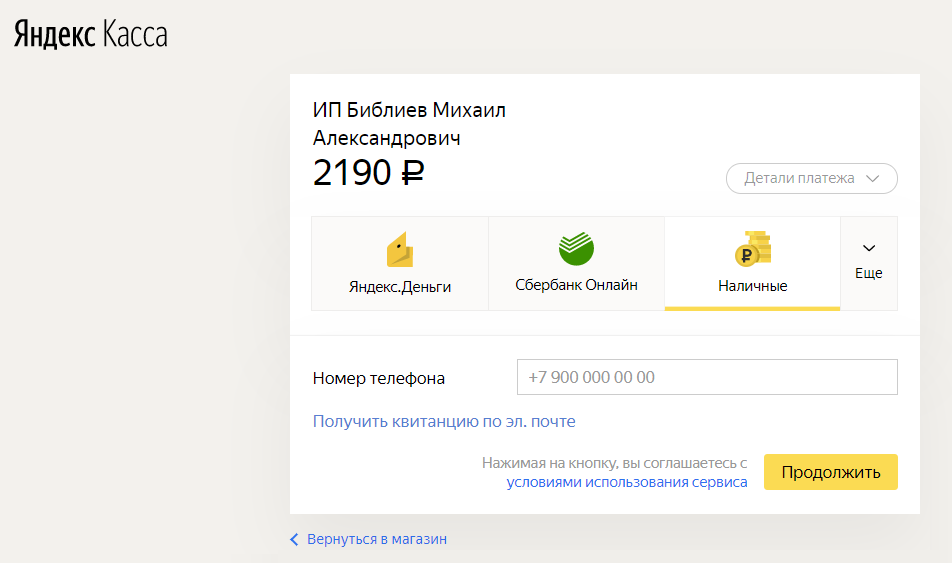Switch to the Яндекс.Деньги tab label
The width and height of the screenshot is (952, 563).
point(400,287)
